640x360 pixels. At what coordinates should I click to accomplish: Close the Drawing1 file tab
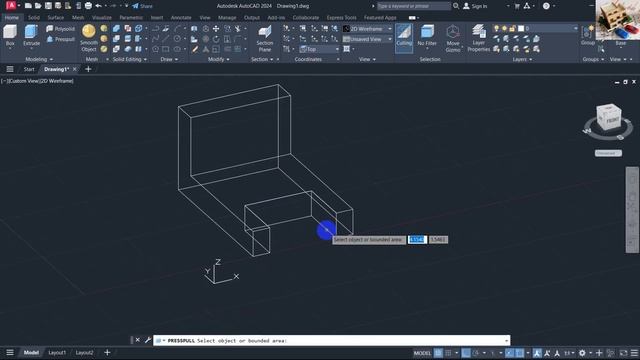pos(75,69)
